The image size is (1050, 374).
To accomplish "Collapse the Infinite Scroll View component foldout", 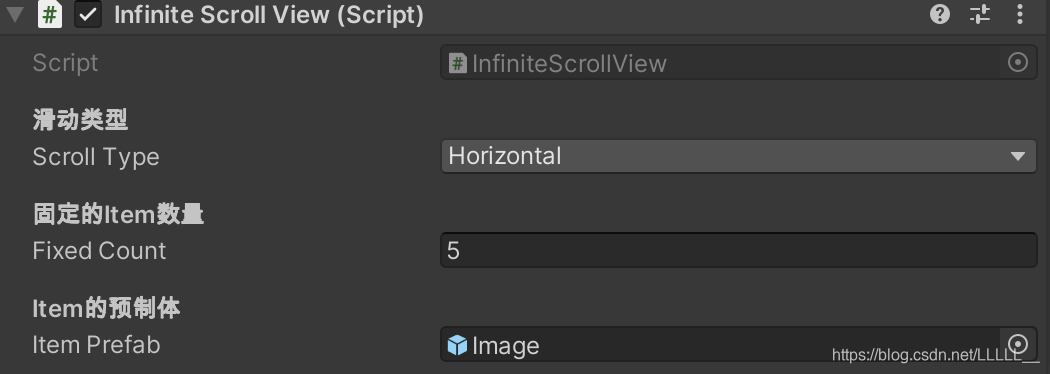I will click(x=15, y=15).
